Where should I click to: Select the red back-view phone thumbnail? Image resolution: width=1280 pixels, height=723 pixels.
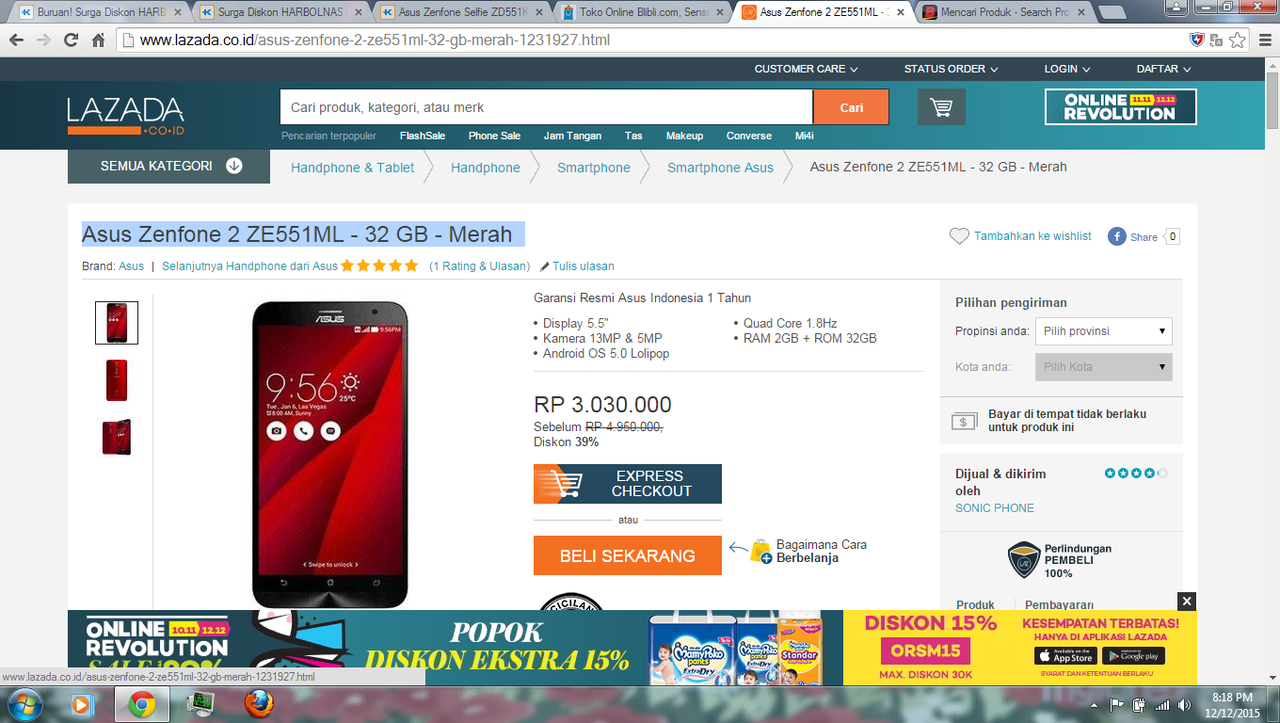[116, 380]
